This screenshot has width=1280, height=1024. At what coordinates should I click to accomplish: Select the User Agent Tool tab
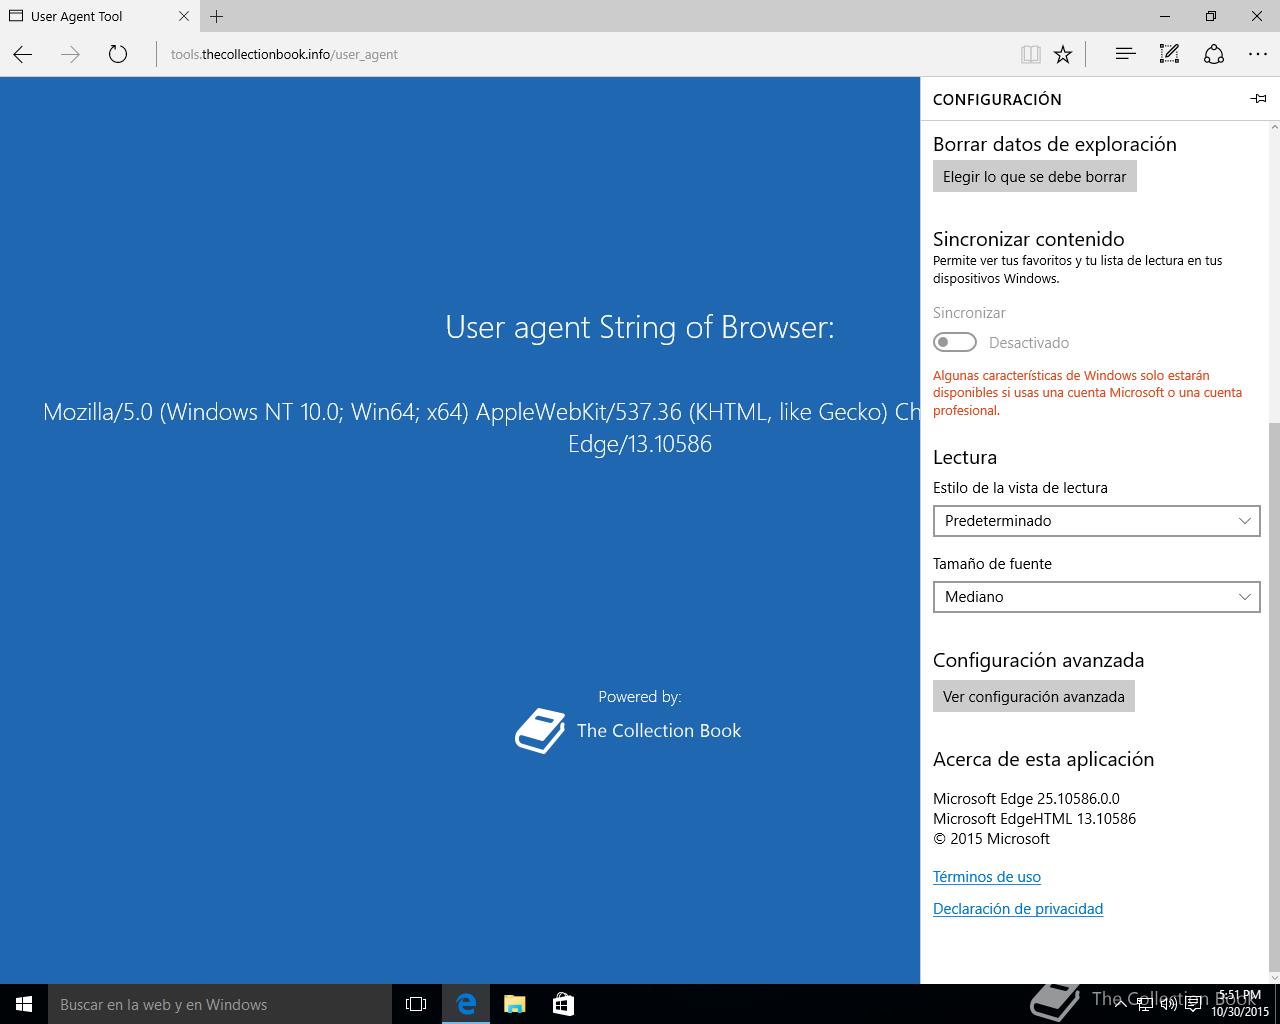(99, 16)
